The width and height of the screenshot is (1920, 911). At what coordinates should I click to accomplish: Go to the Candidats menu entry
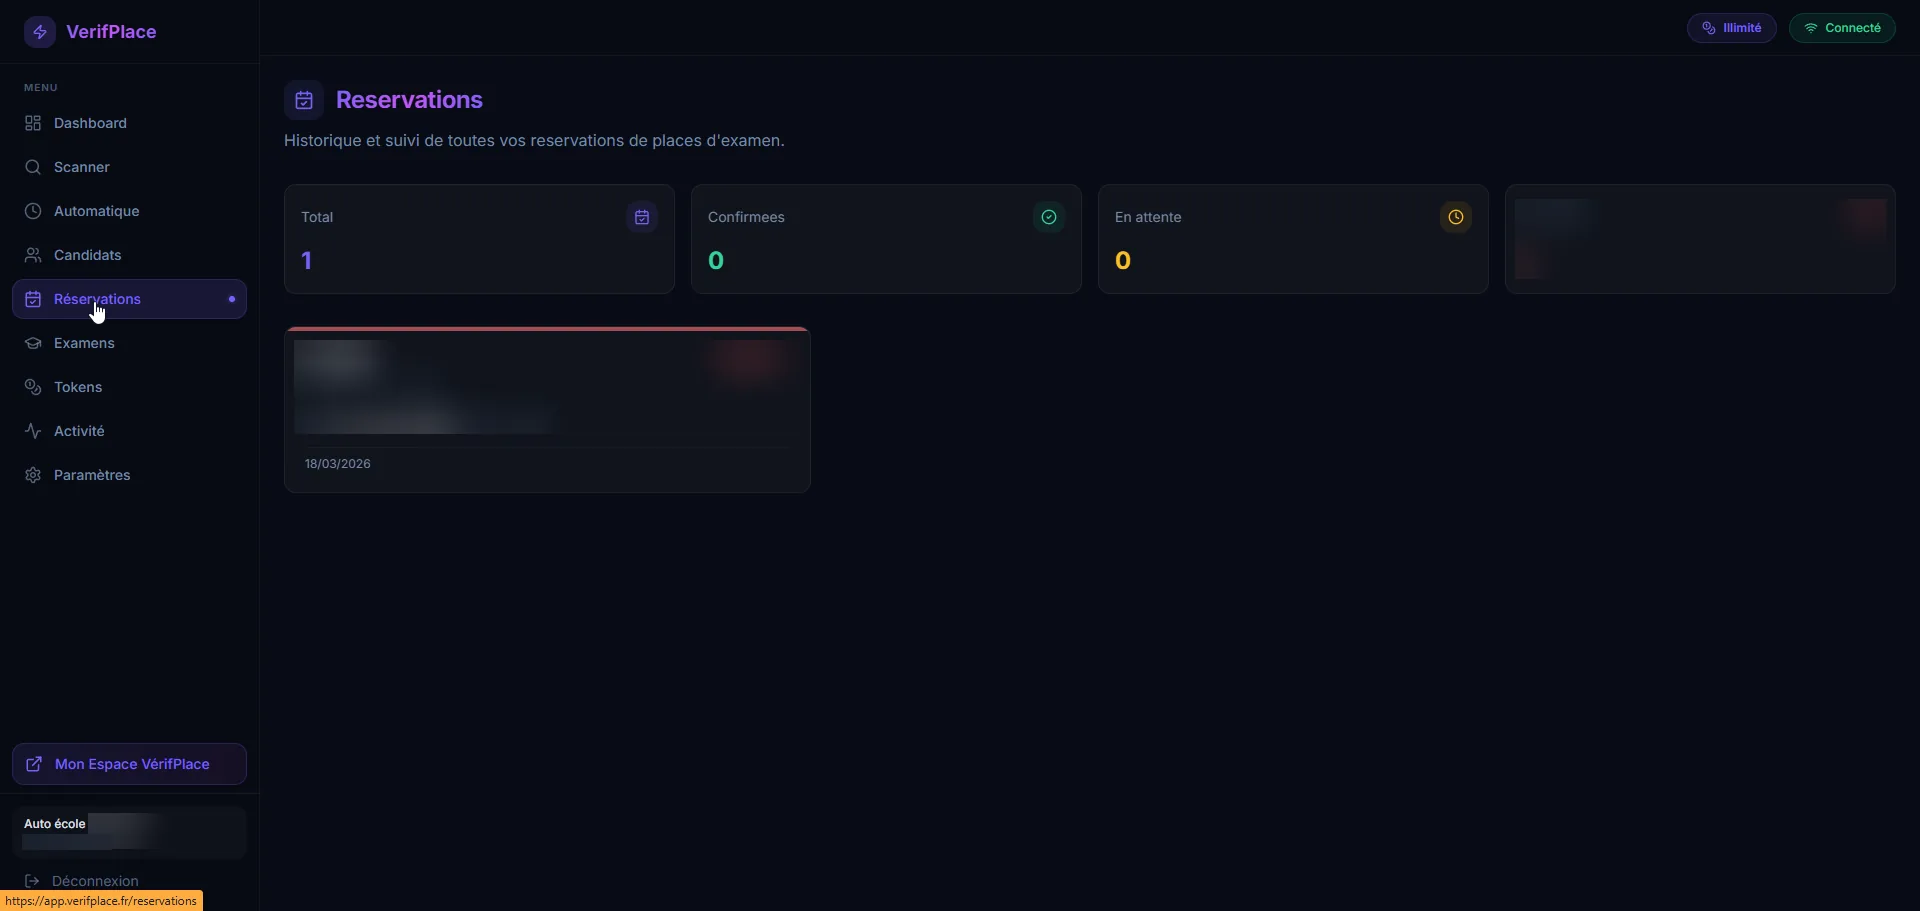coord(88,255)
